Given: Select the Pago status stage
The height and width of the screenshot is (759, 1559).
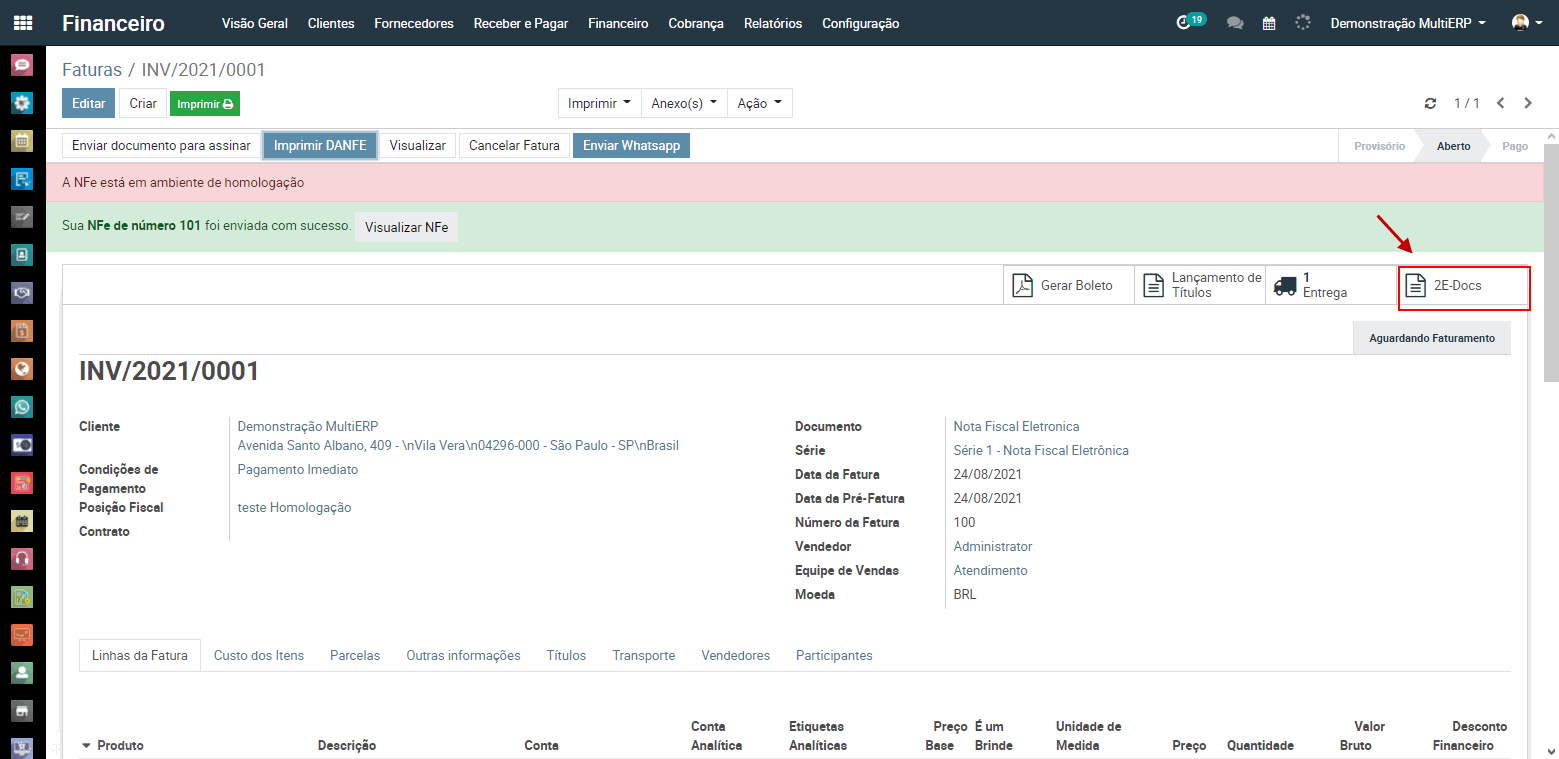Looking at the screenshot, I should pos(1514,146).
